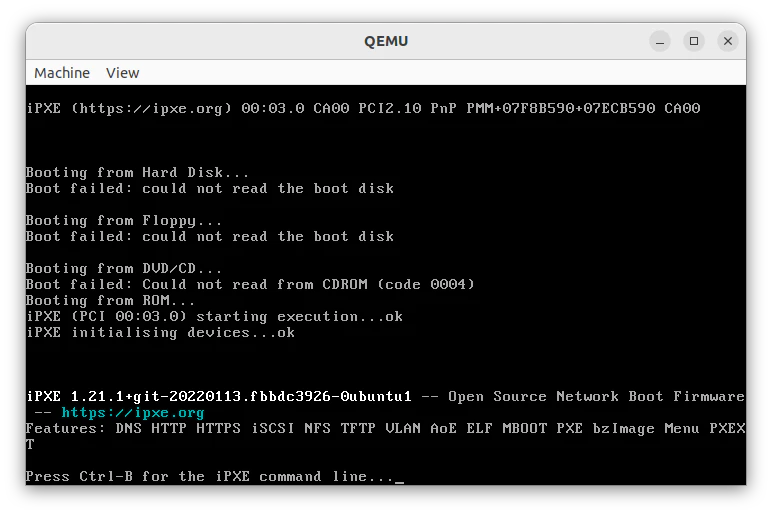Click the line 'Booting from Floppy...'
The width and height of the screenshot is (772, 514).
[x=124, y=221]
